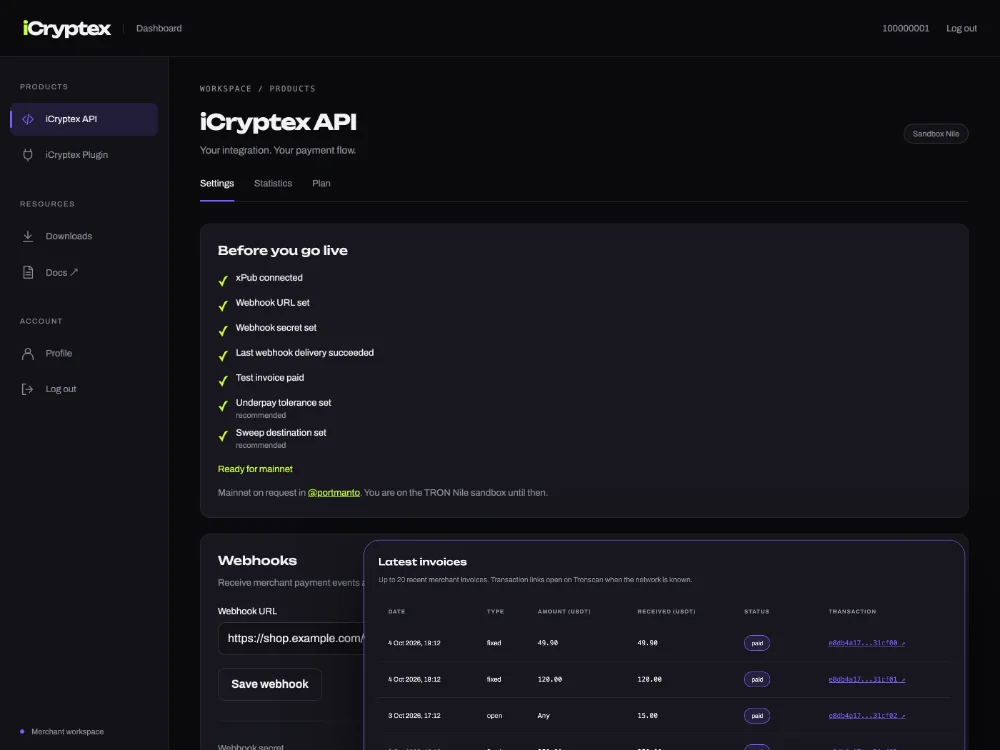Click the TYPE column header
The height and width of the screenshot is (750, 1000).
pyautogui.click(x=496, y=612)
